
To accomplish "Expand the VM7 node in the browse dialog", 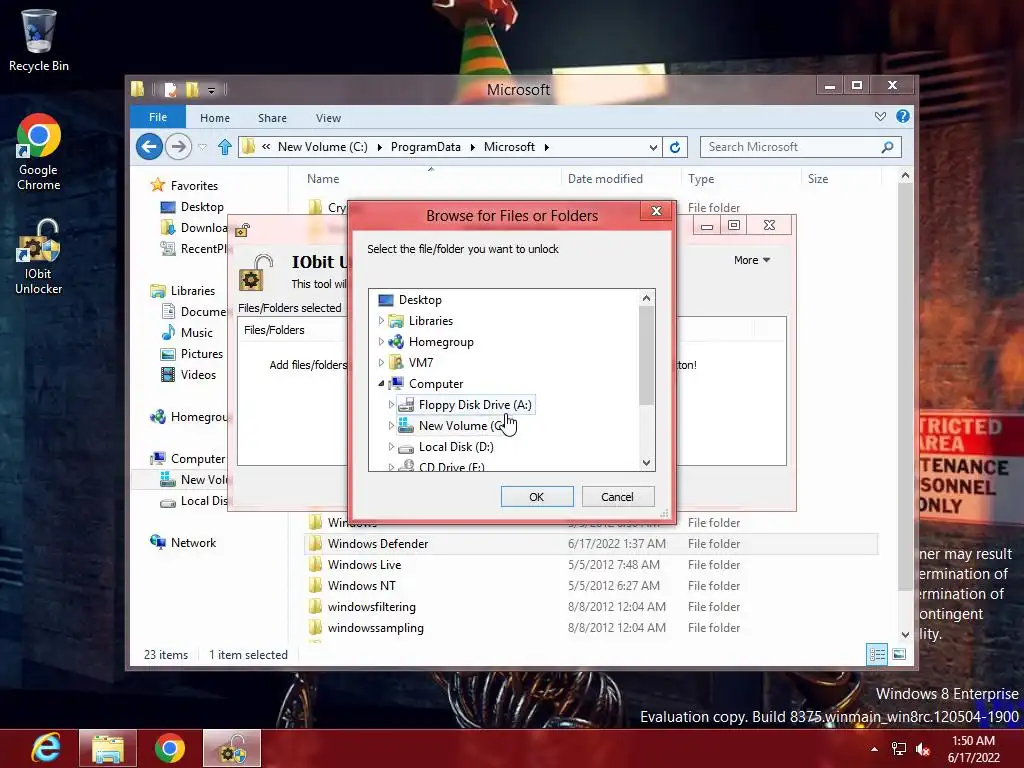I will click(x=381, y=362).
